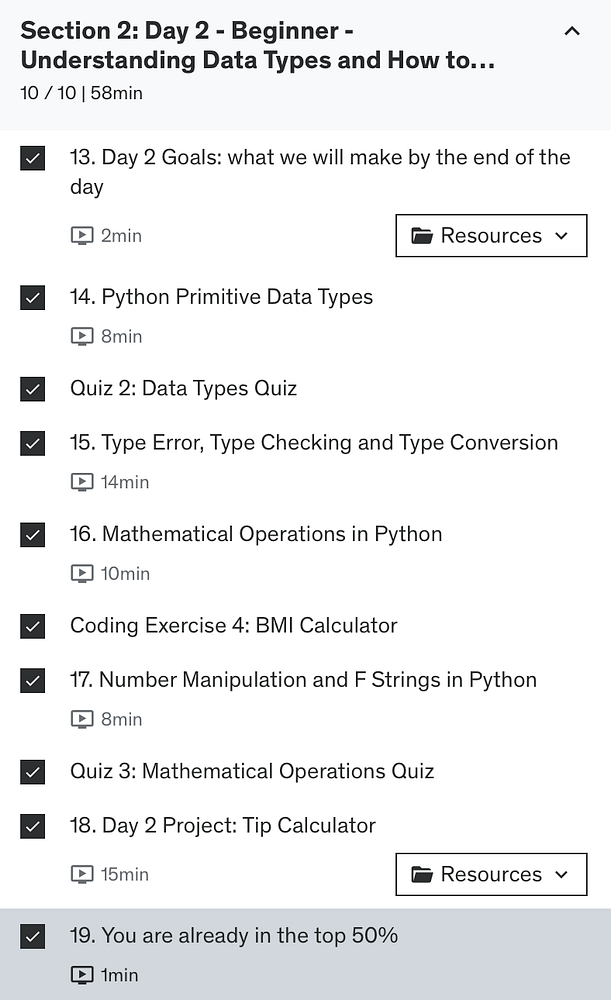Click video icon beside 10min duration
The width and height of the screenshot is (611, 1000).
tap(82, 574)
